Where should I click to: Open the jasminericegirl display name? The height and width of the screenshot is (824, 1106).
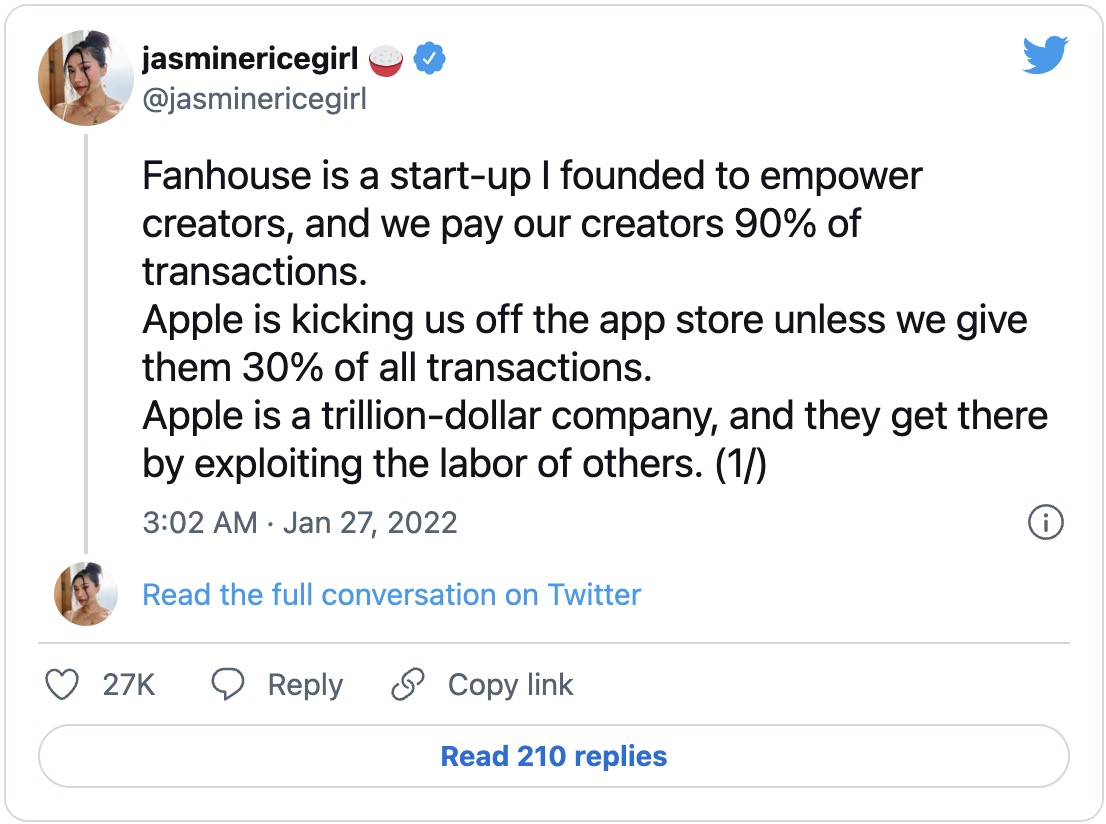(x=249, y=60)
